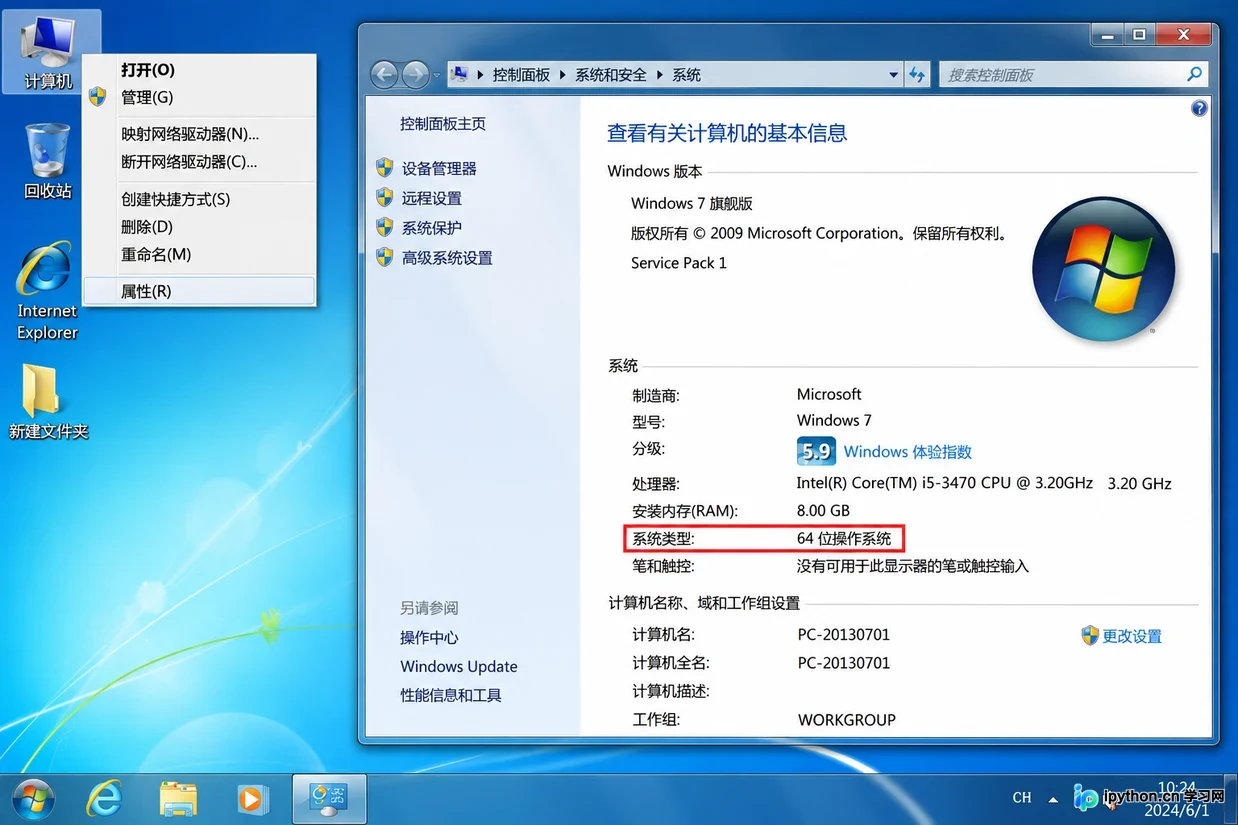Viewport: 1238px width, 825px height.
Task: Click 更改设置 link
Action: pos(1132,636)
